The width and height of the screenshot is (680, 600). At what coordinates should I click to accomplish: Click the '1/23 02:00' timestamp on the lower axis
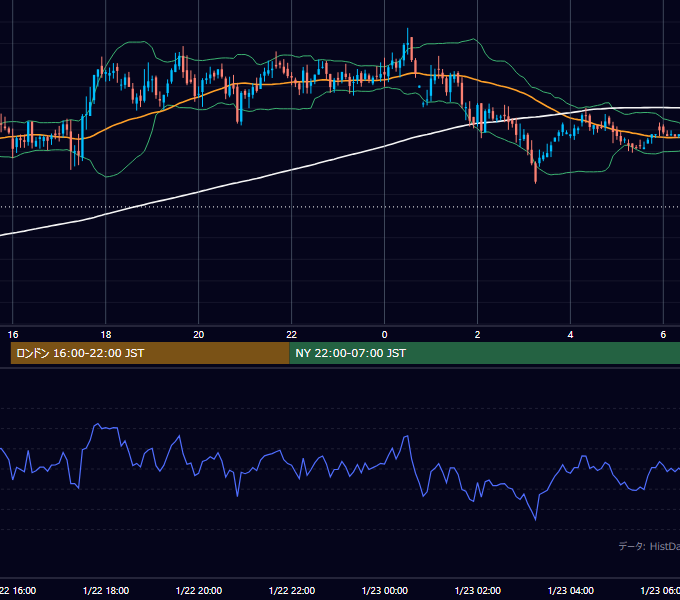[477, 590]
